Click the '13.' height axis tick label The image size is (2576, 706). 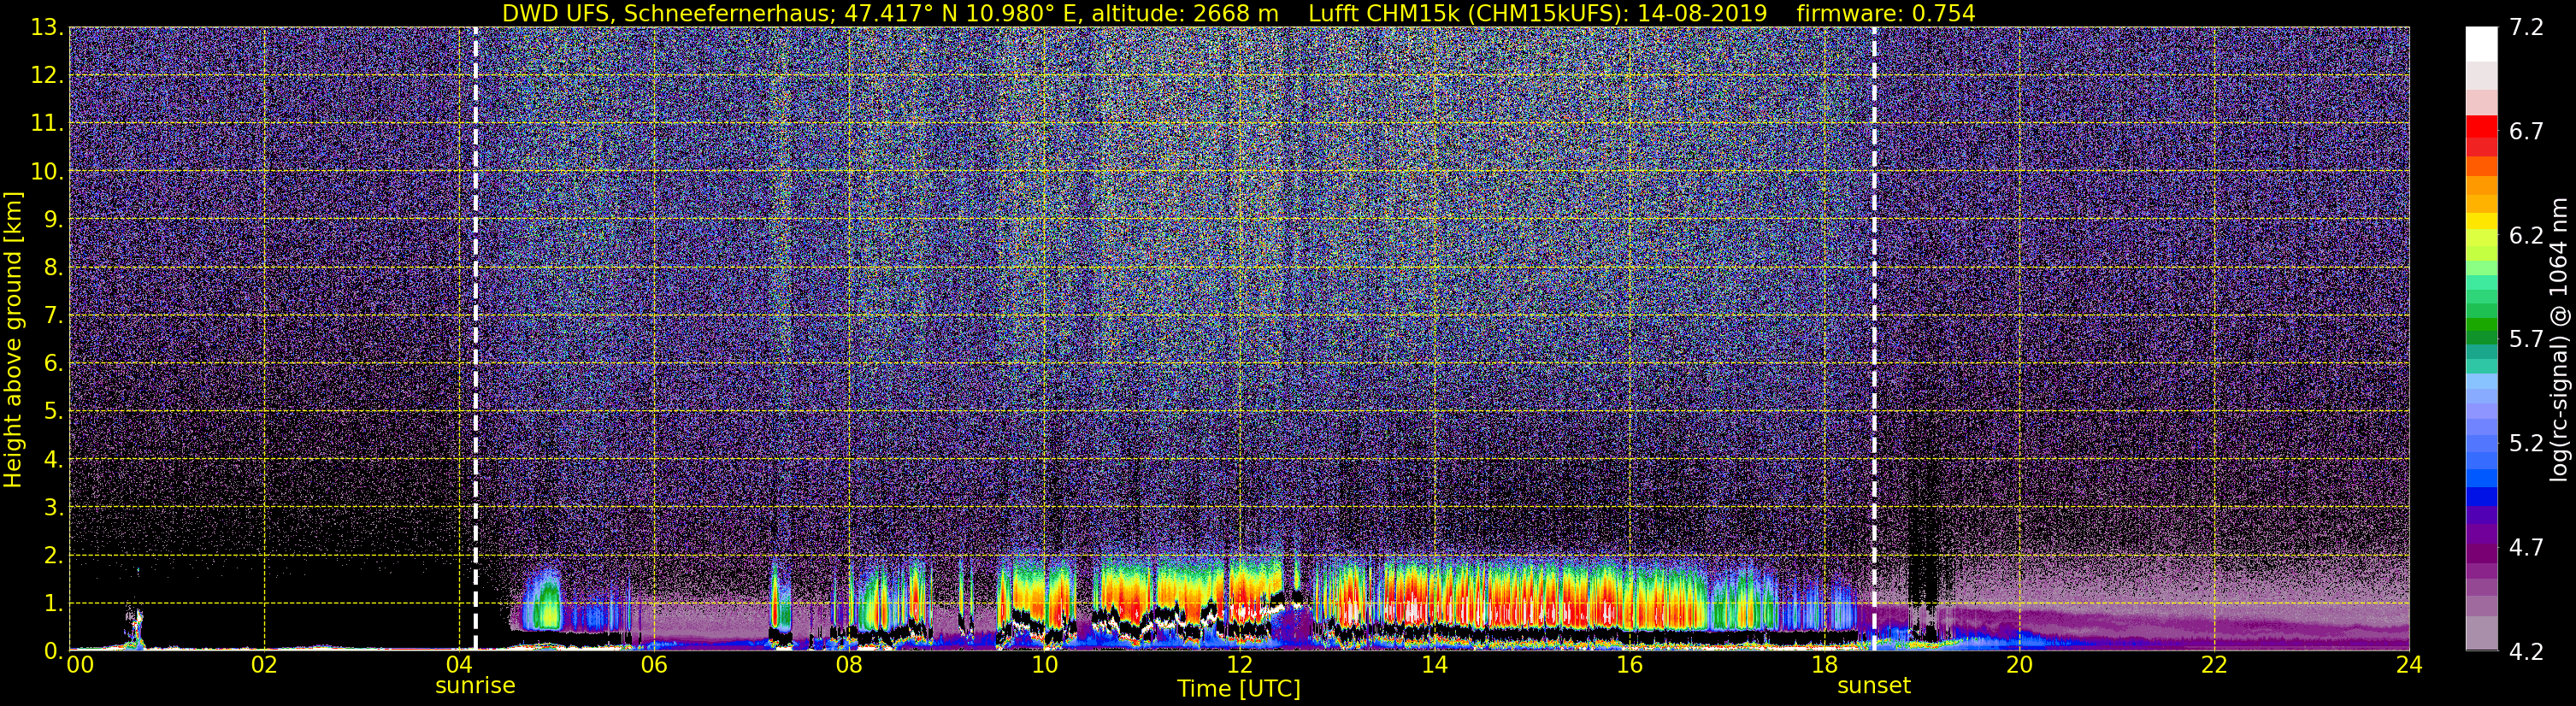pyautogui.click(x=47, y=28)
